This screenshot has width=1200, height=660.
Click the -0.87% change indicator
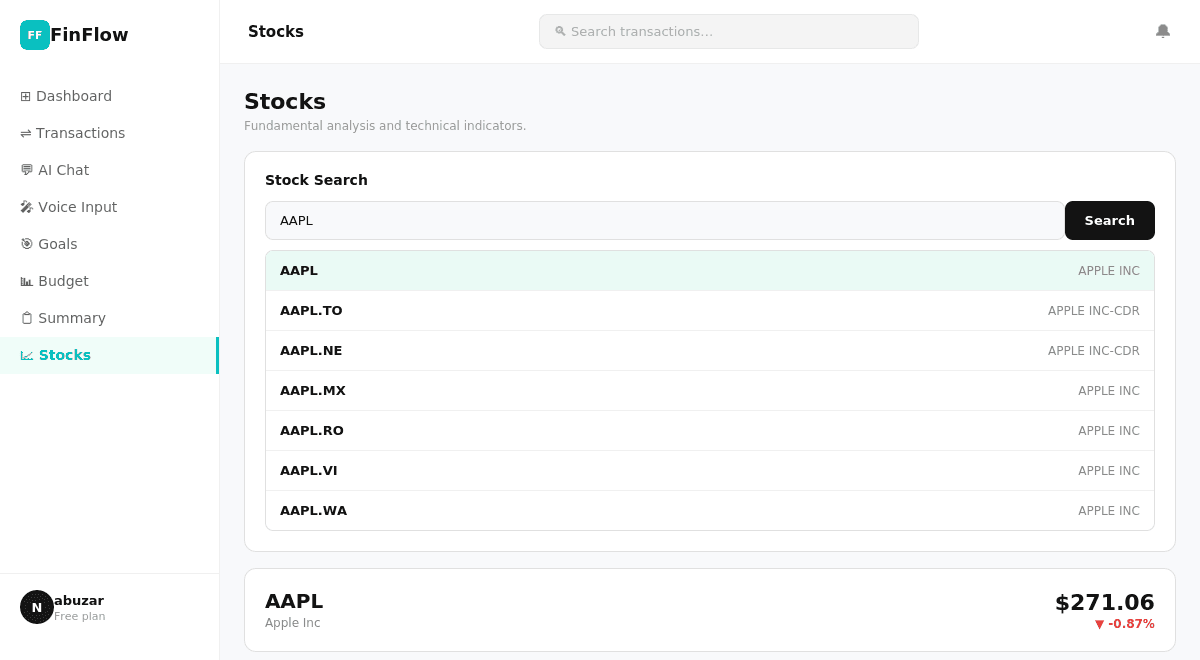tap(1125, 624)
